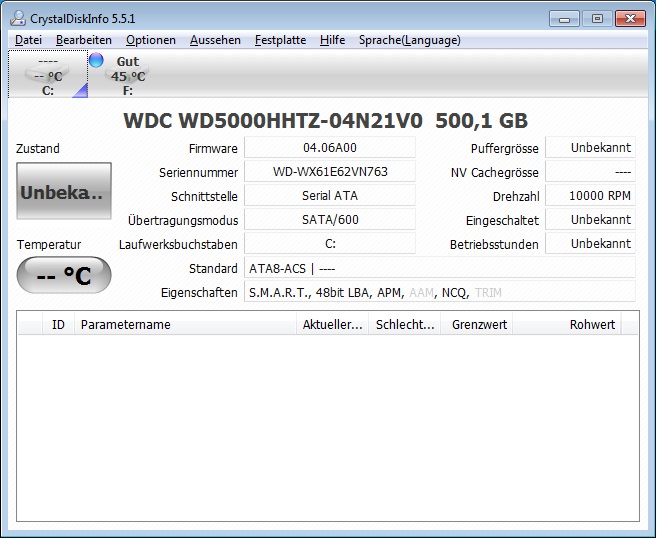Select the C: disk tab
This screenshot has width=657, height=538.
click(48, 75)
